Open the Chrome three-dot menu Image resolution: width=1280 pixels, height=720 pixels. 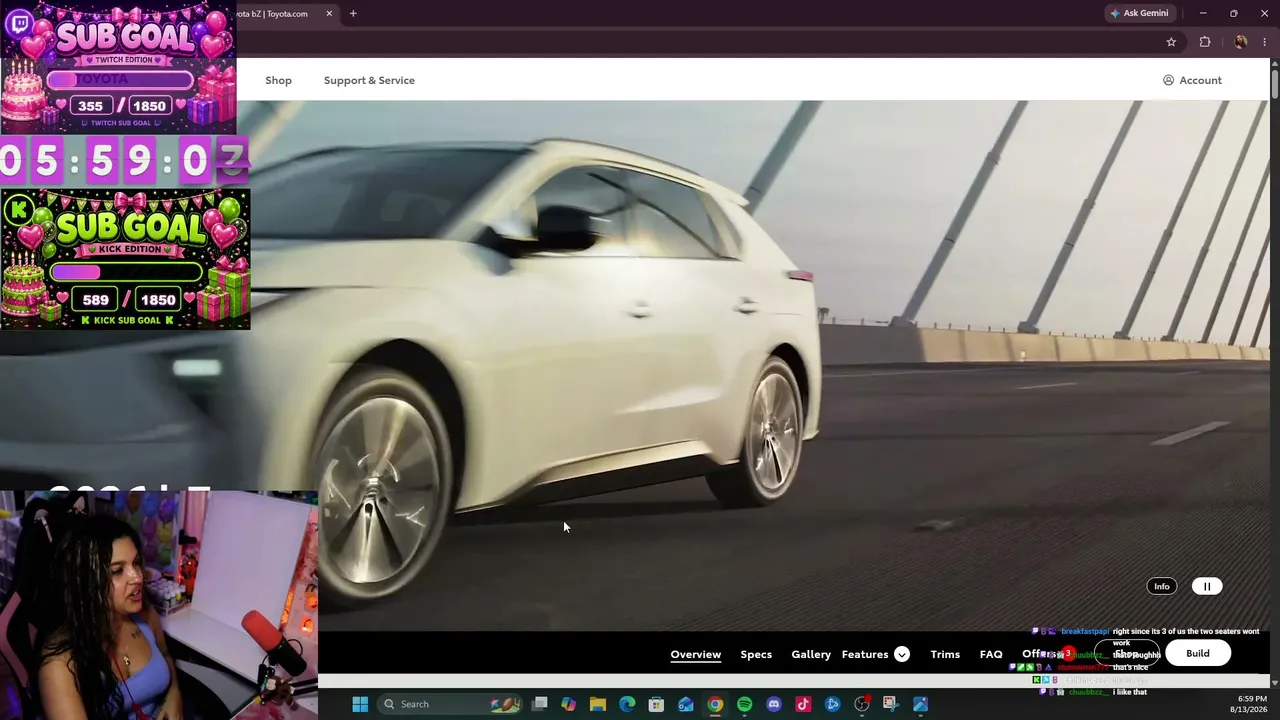1265,42
